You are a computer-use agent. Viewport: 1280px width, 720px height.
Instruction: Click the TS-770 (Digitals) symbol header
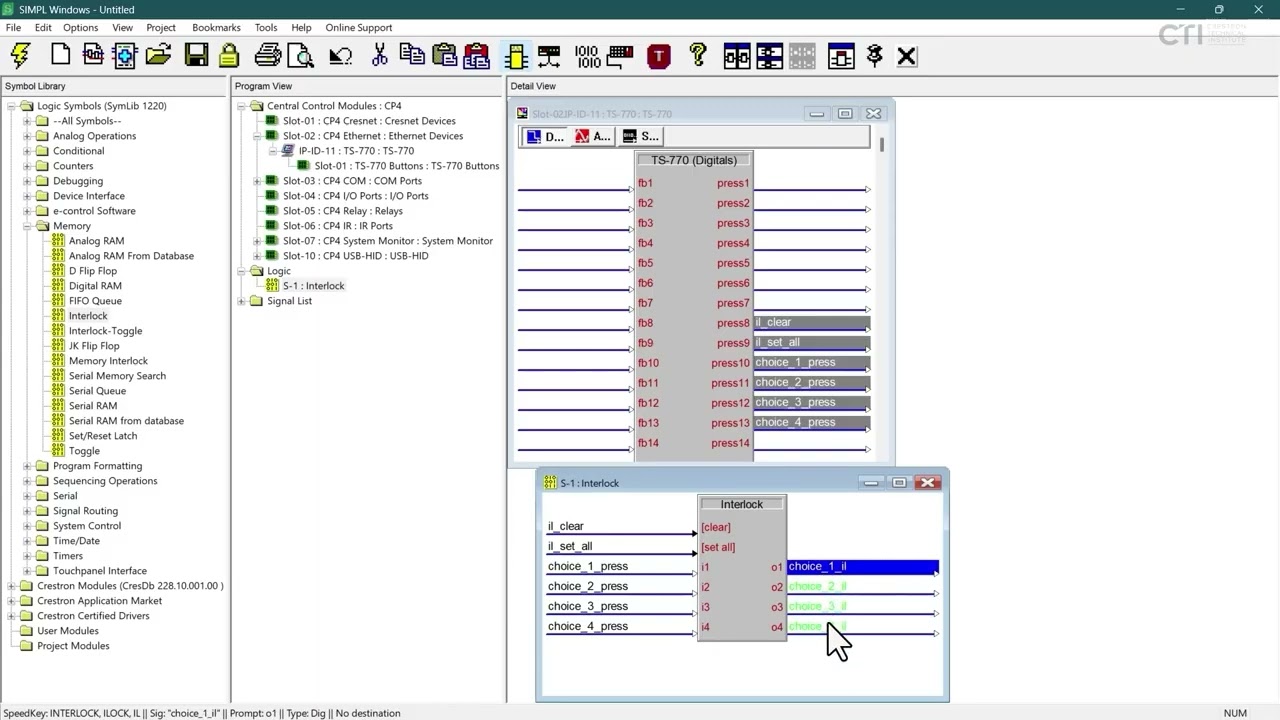[x=693, y=160]
